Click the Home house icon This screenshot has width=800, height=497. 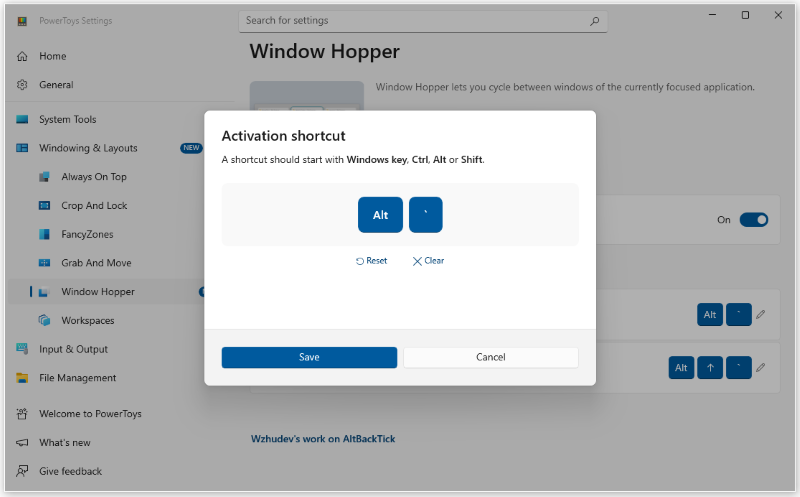click(x=22, y=56)
